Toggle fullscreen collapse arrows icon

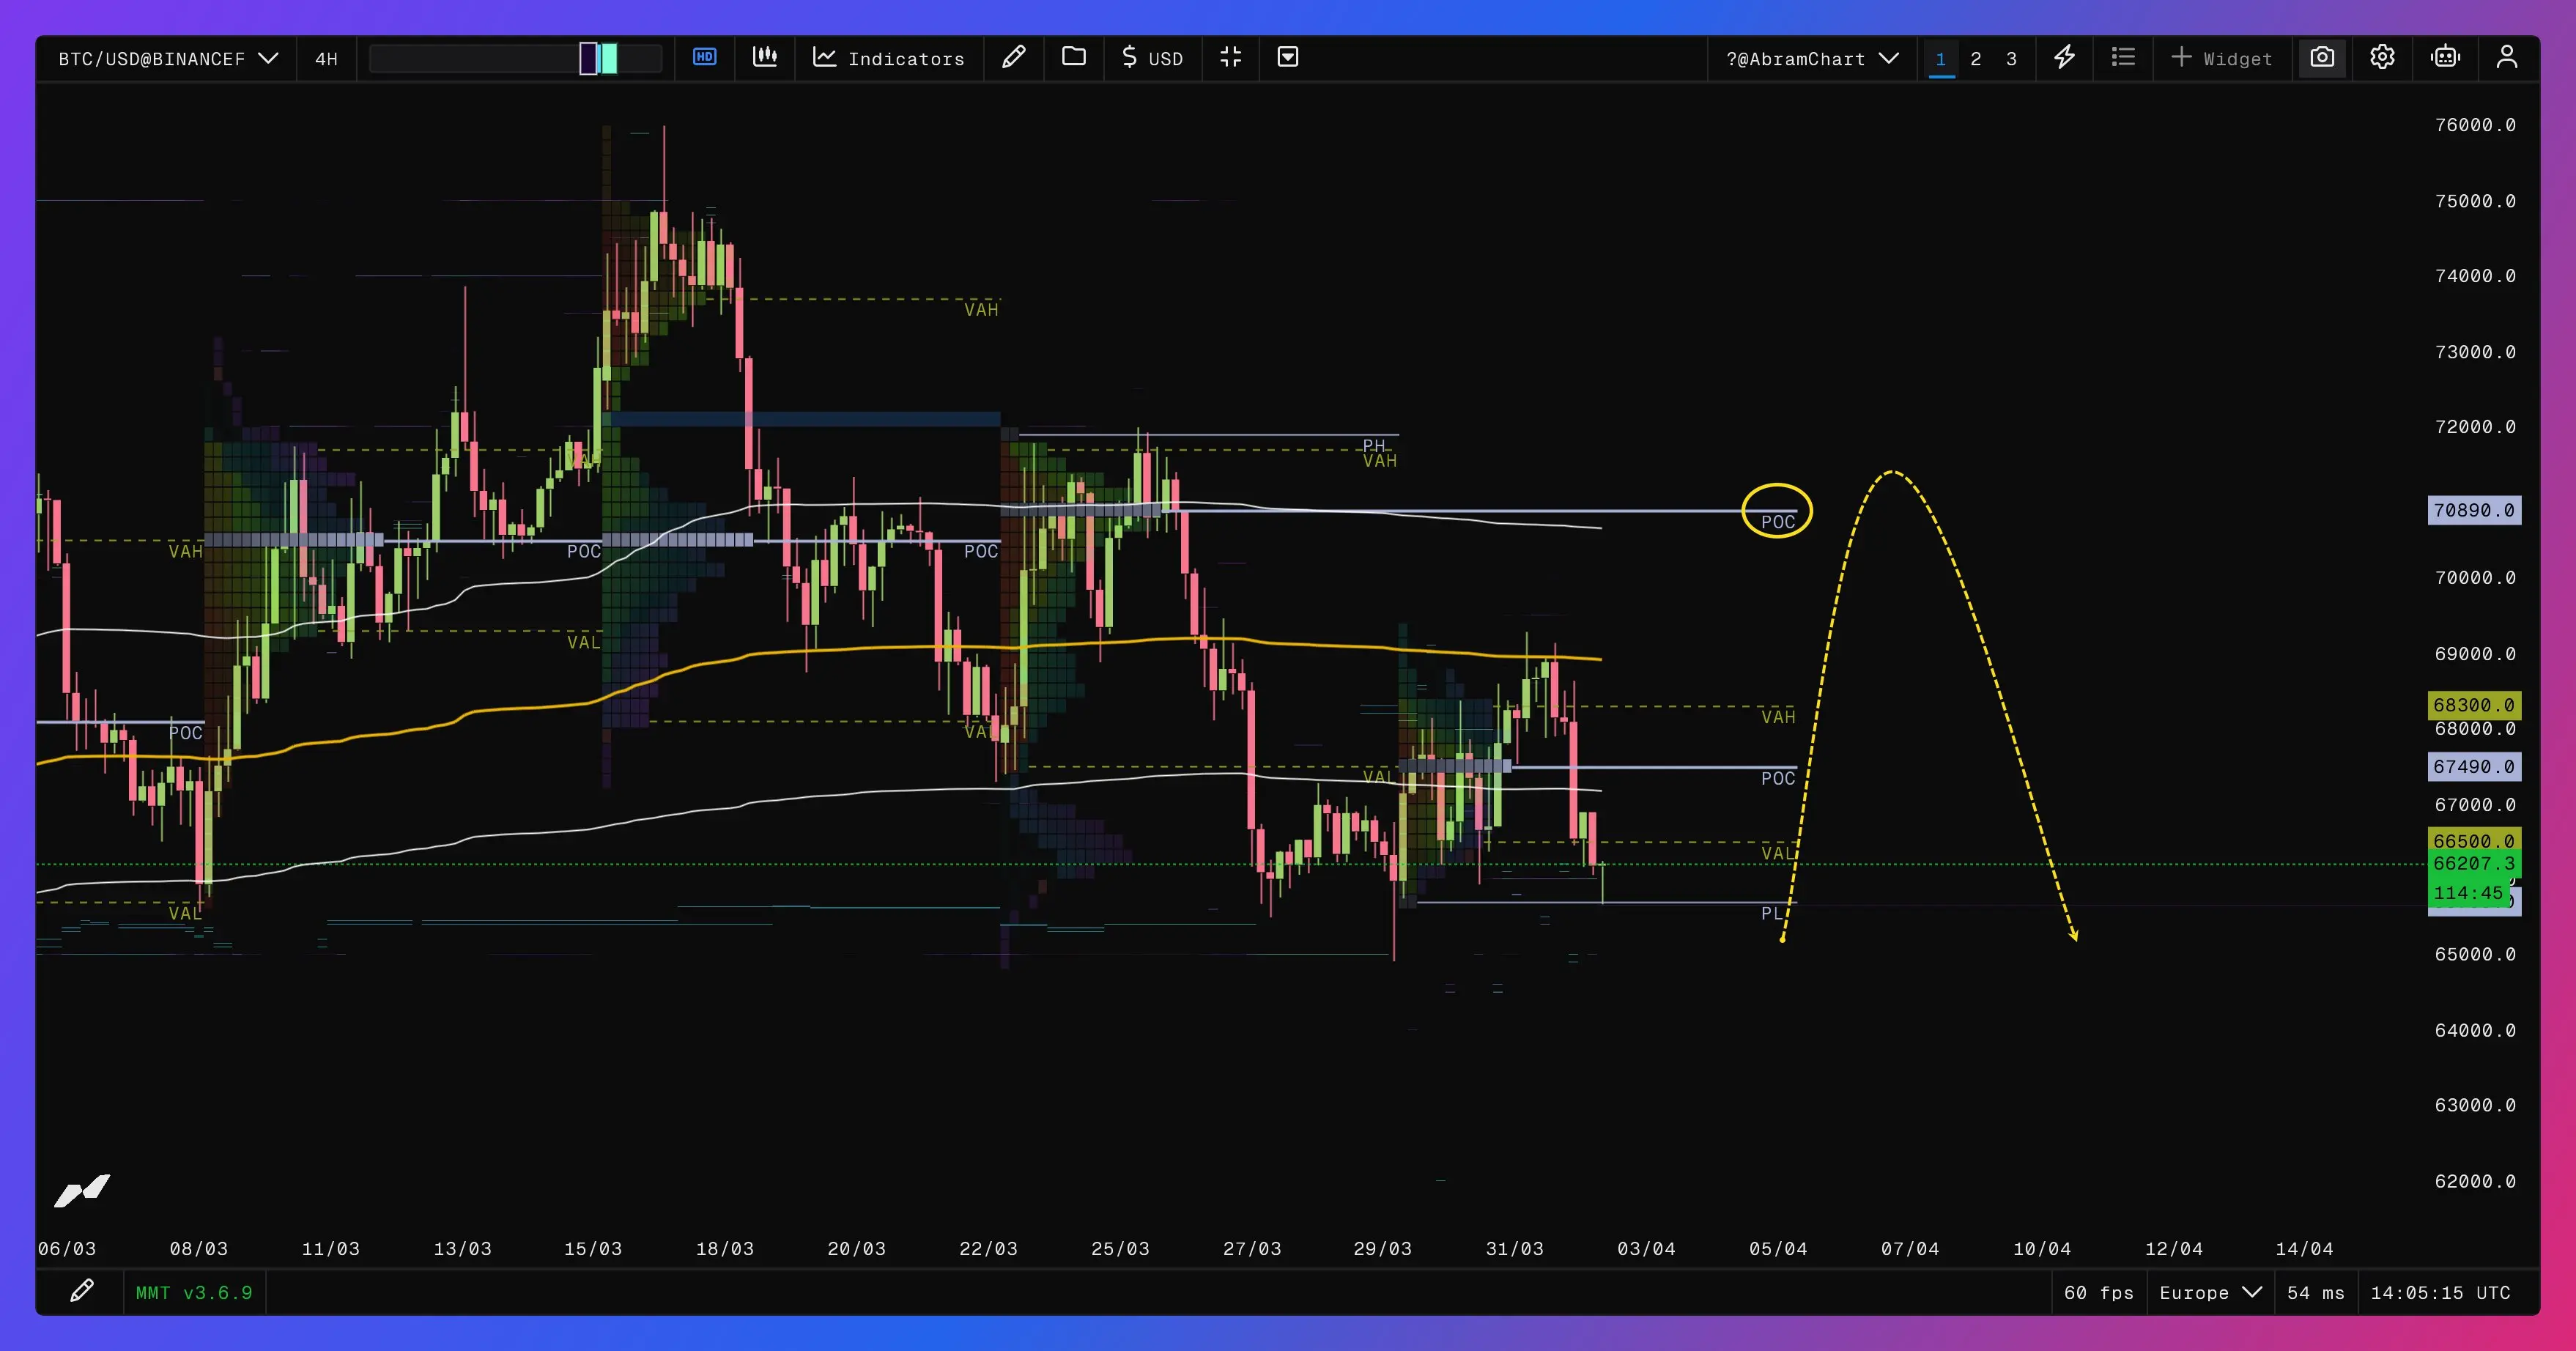(1230, 57)
